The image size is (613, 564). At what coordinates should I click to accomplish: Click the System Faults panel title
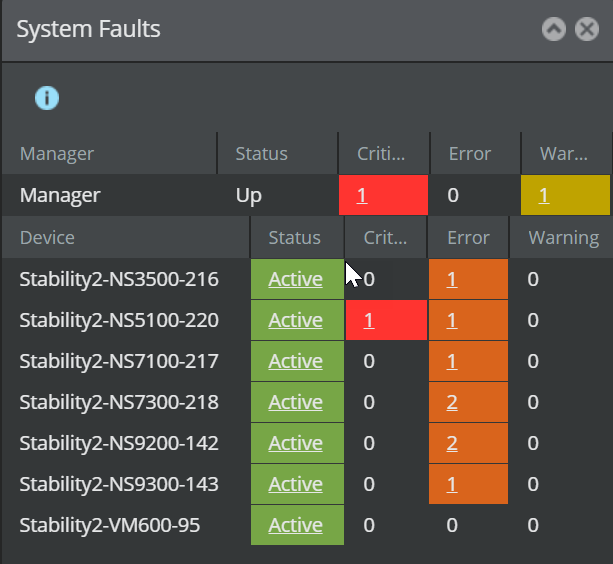tap(88, 29)
